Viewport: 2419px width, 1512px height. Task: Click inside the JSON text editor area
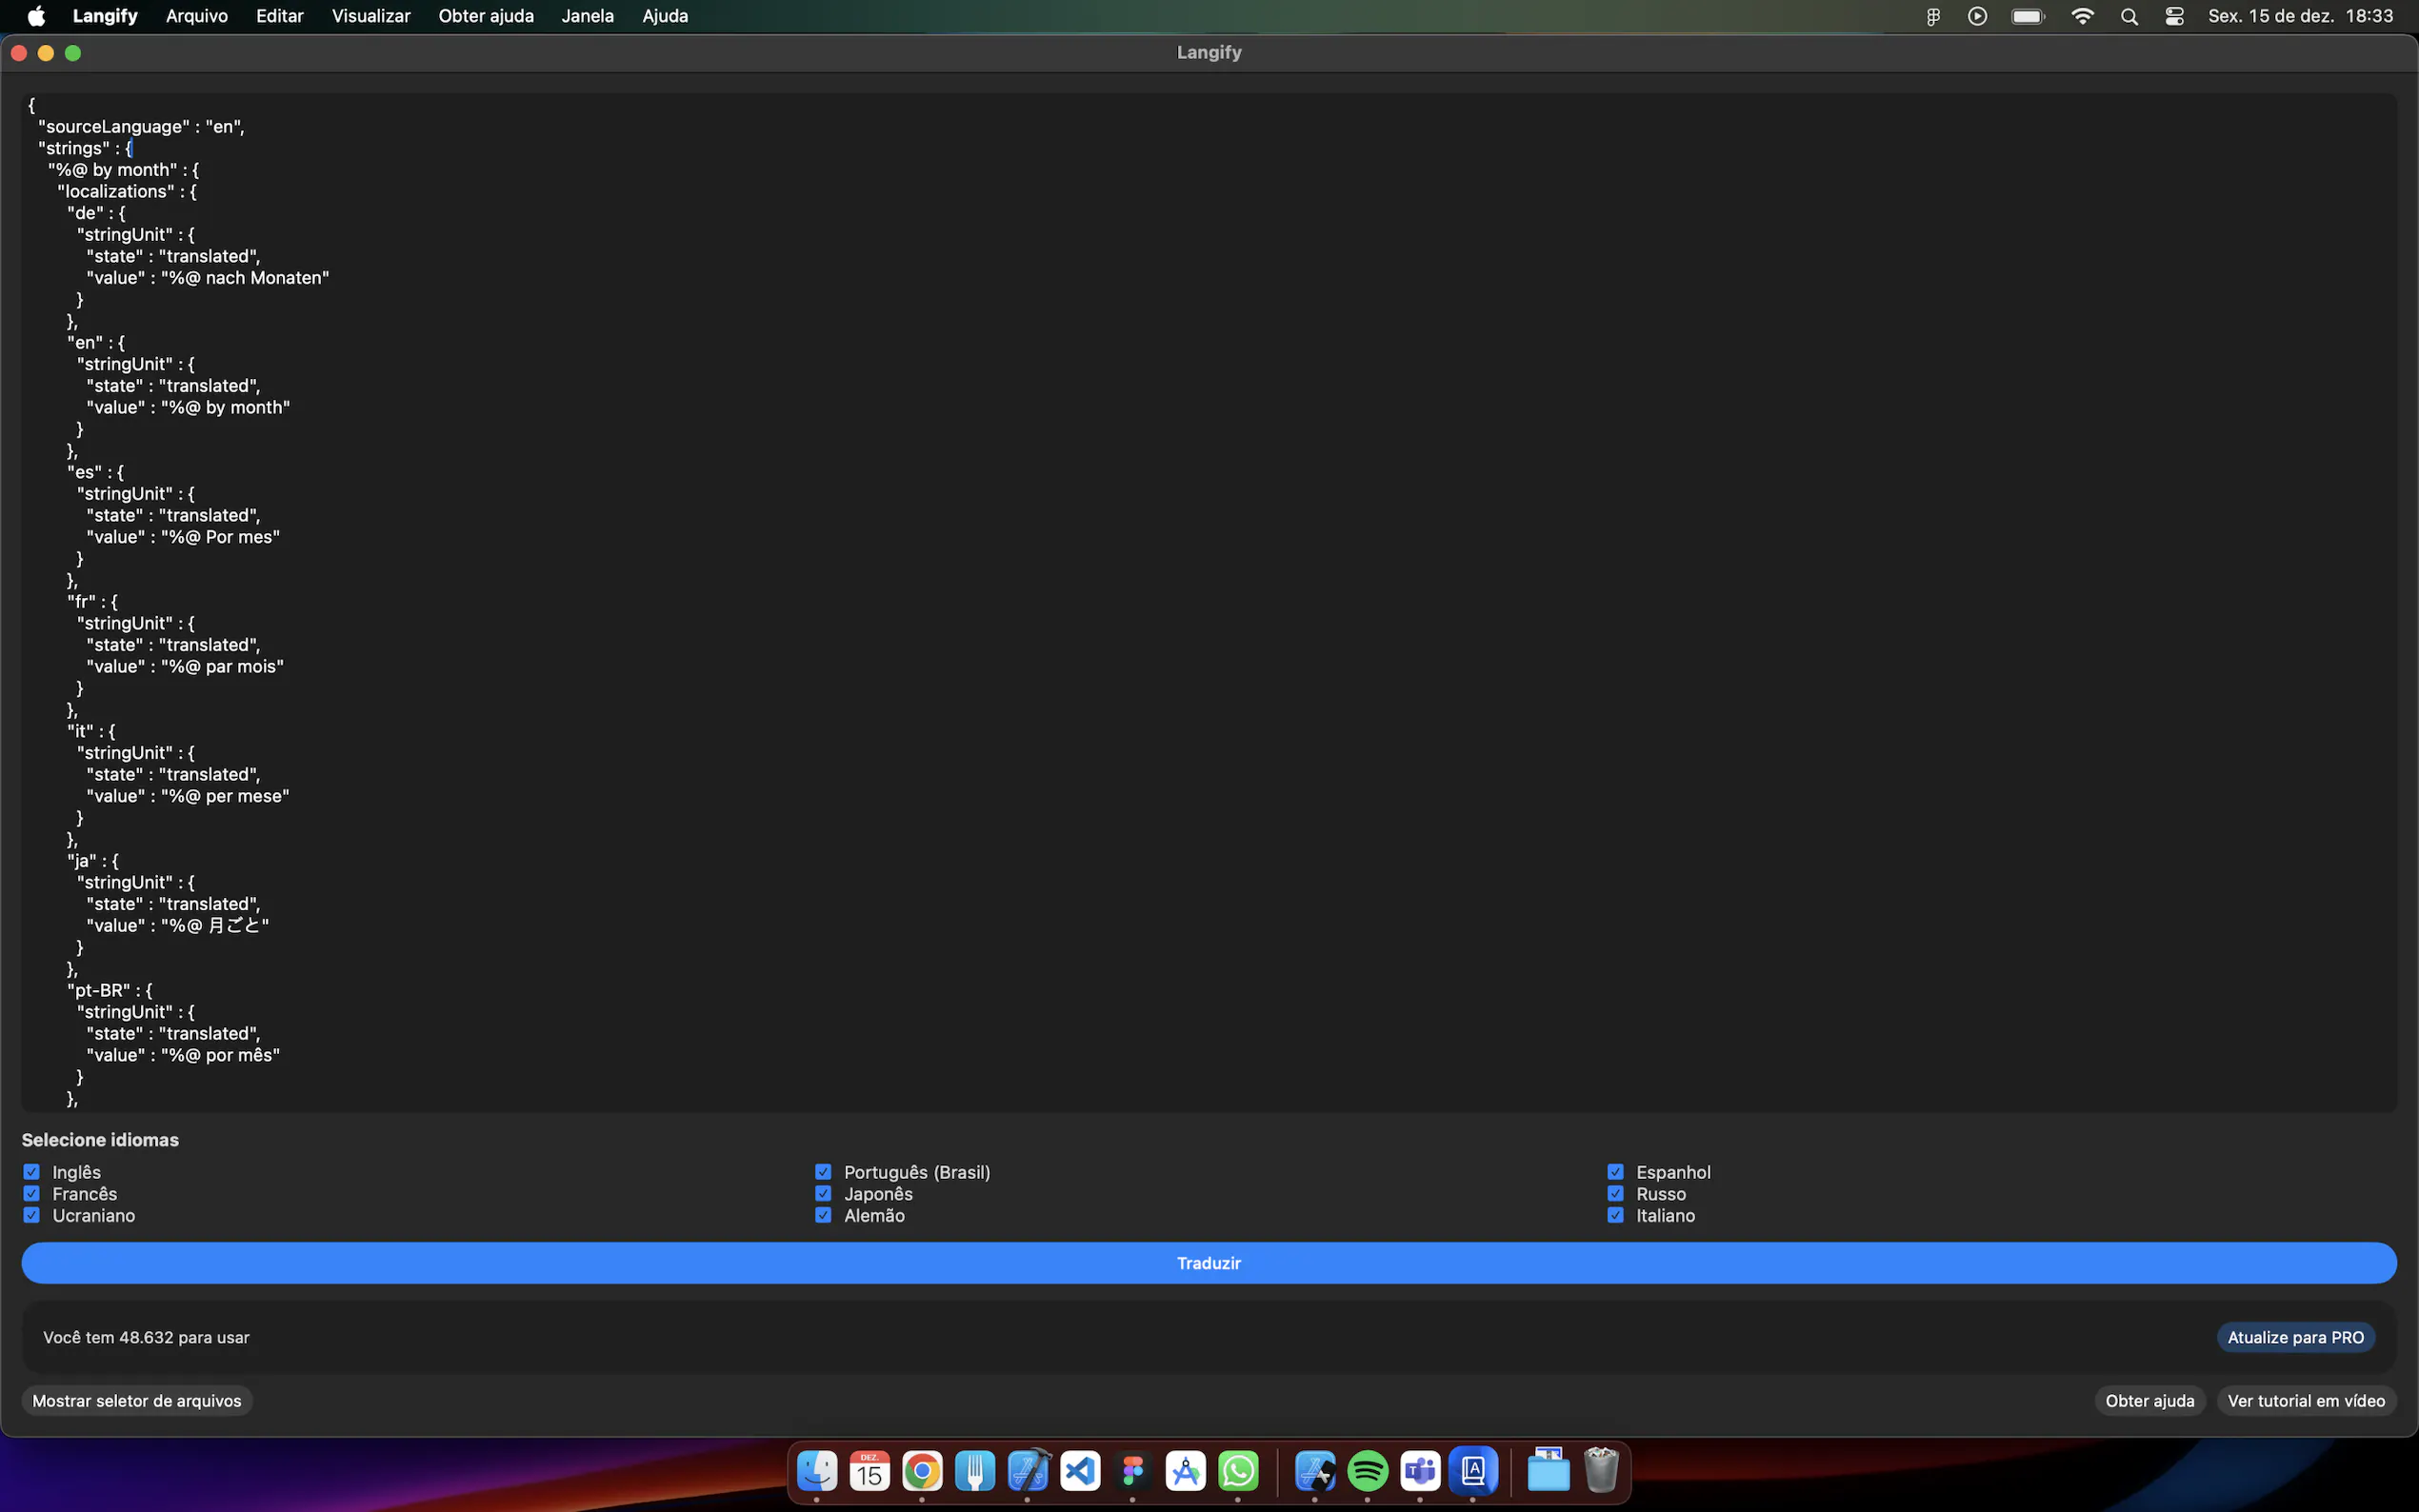(1209, 602)
